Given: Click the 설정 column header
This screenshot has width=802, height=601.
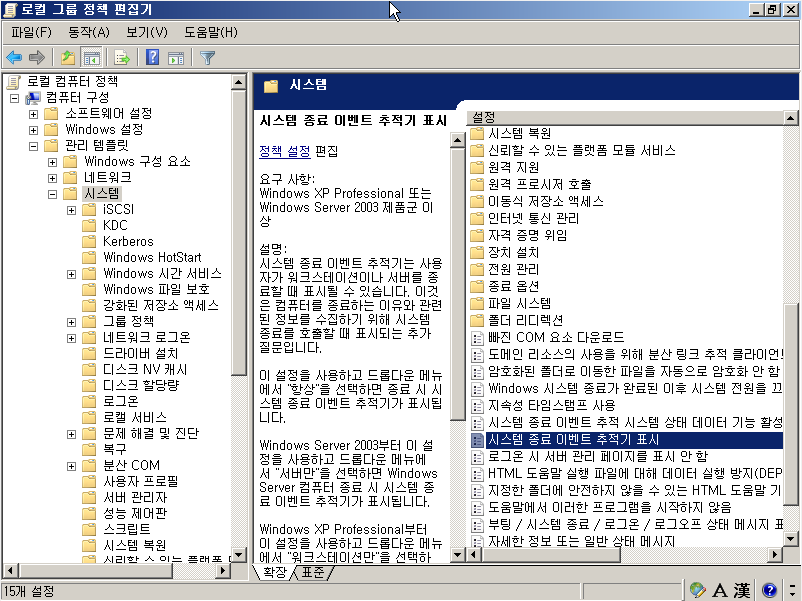Looking at the screenshot, I should pyautogui.click(x=625, y=118).
